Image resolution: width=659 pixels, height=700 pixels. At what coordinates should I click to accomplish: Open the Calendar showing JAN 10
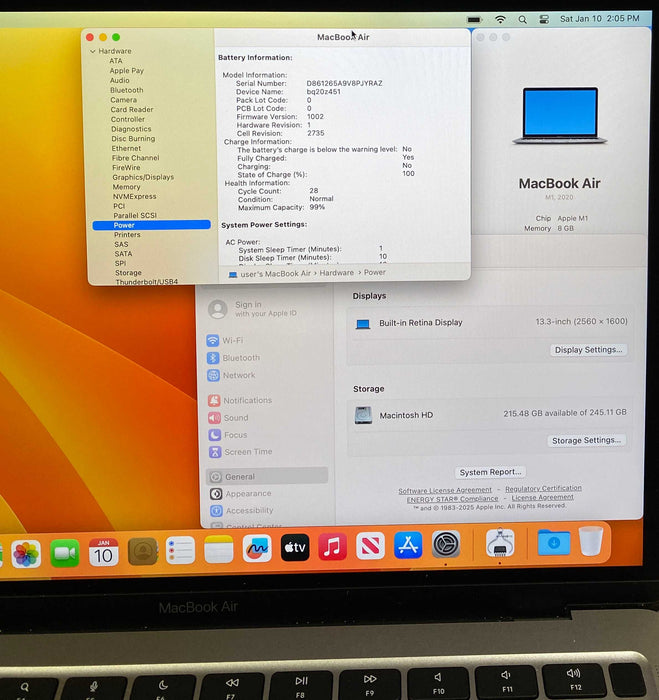click(x=104, y=553)
